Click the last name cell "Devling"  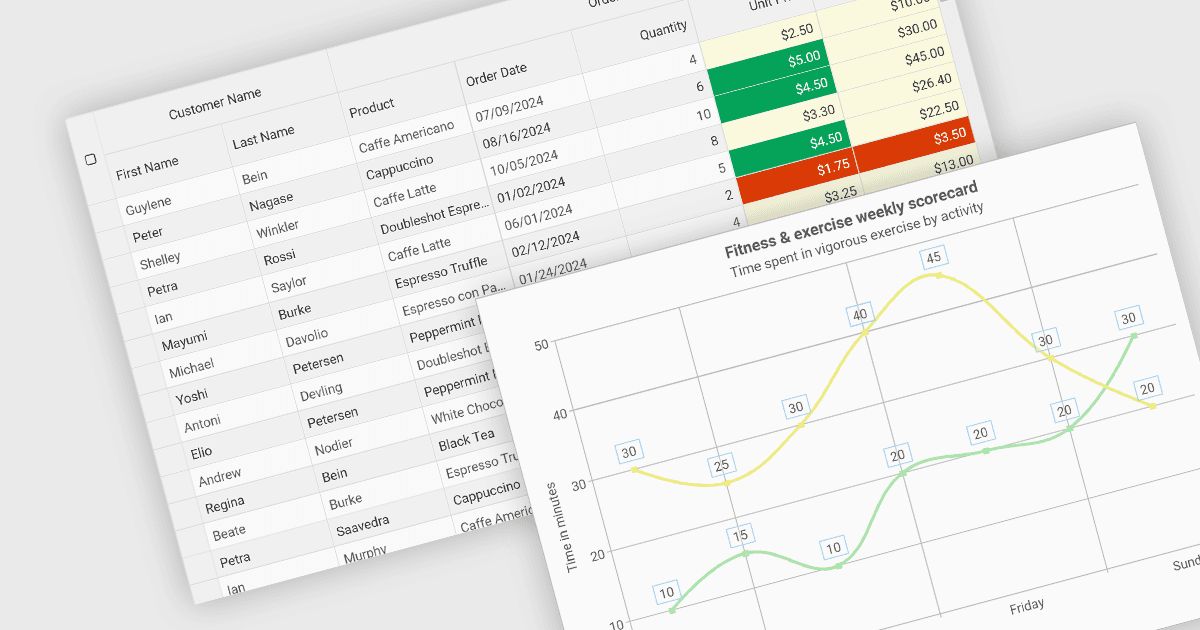[x=321, y=393]
